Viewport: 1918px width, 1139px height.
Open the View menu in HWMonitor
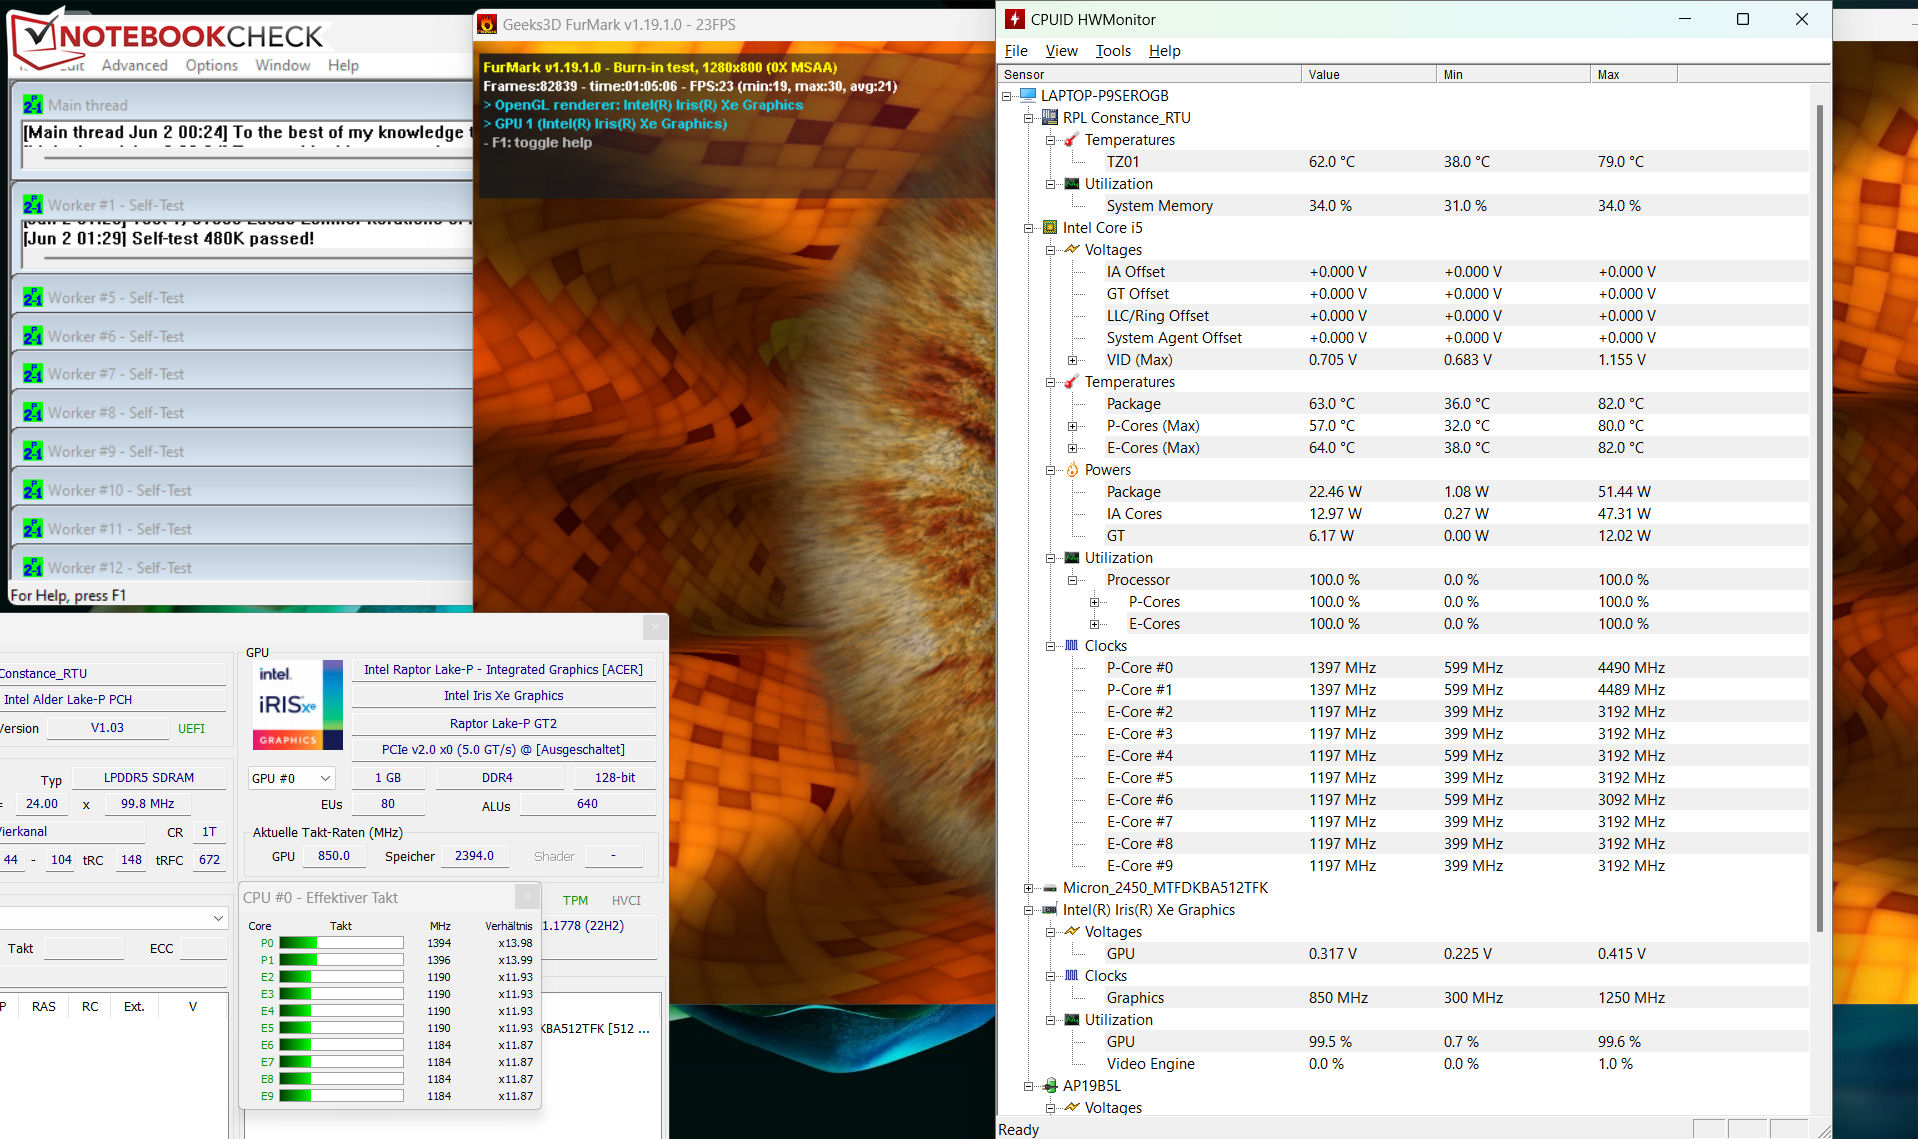[1061, 51]
